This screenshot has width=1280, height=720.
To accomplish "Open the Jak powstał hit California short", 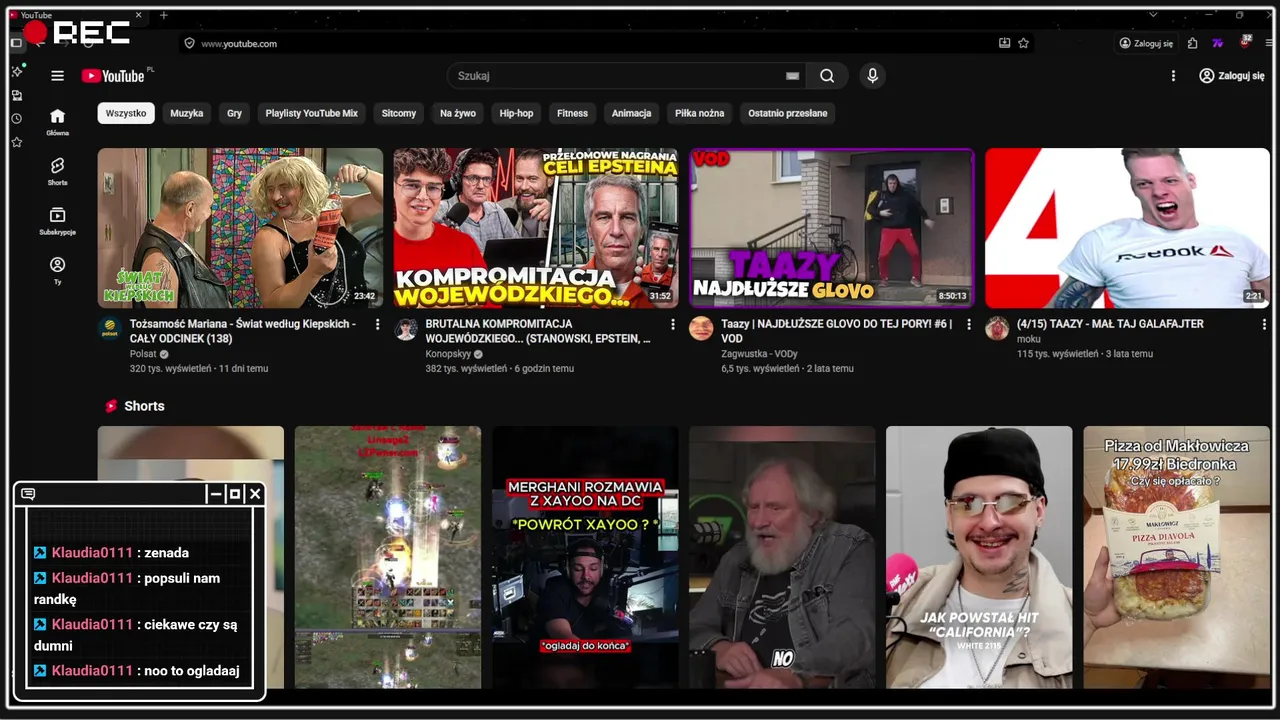I will pyautogui.click(x=979, y=557).
